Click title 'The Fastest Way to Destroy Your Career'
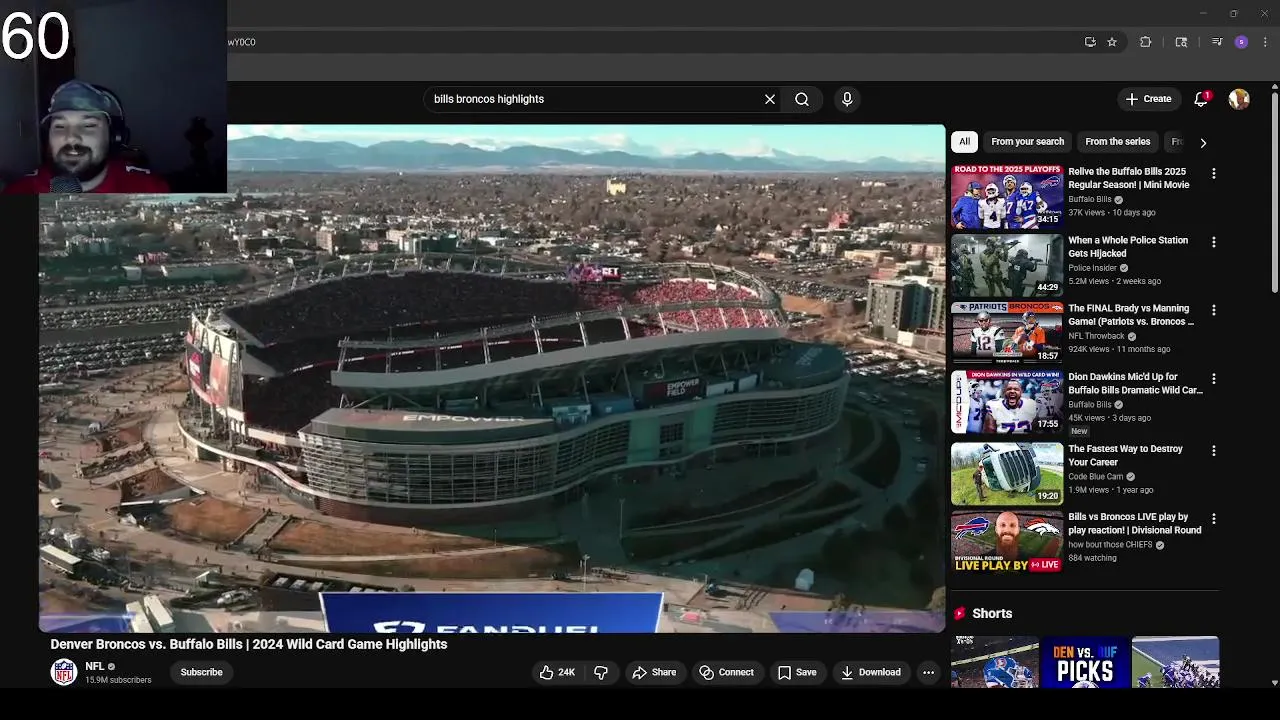This screenshot has height=720, width=1280. [1125, 455]
